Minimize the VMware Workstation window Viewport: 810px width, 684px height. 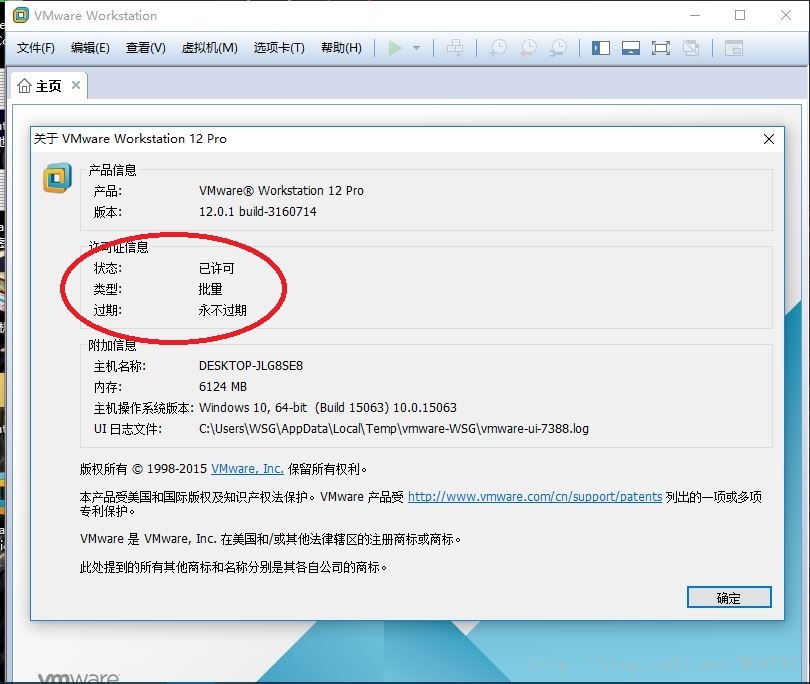695,15
